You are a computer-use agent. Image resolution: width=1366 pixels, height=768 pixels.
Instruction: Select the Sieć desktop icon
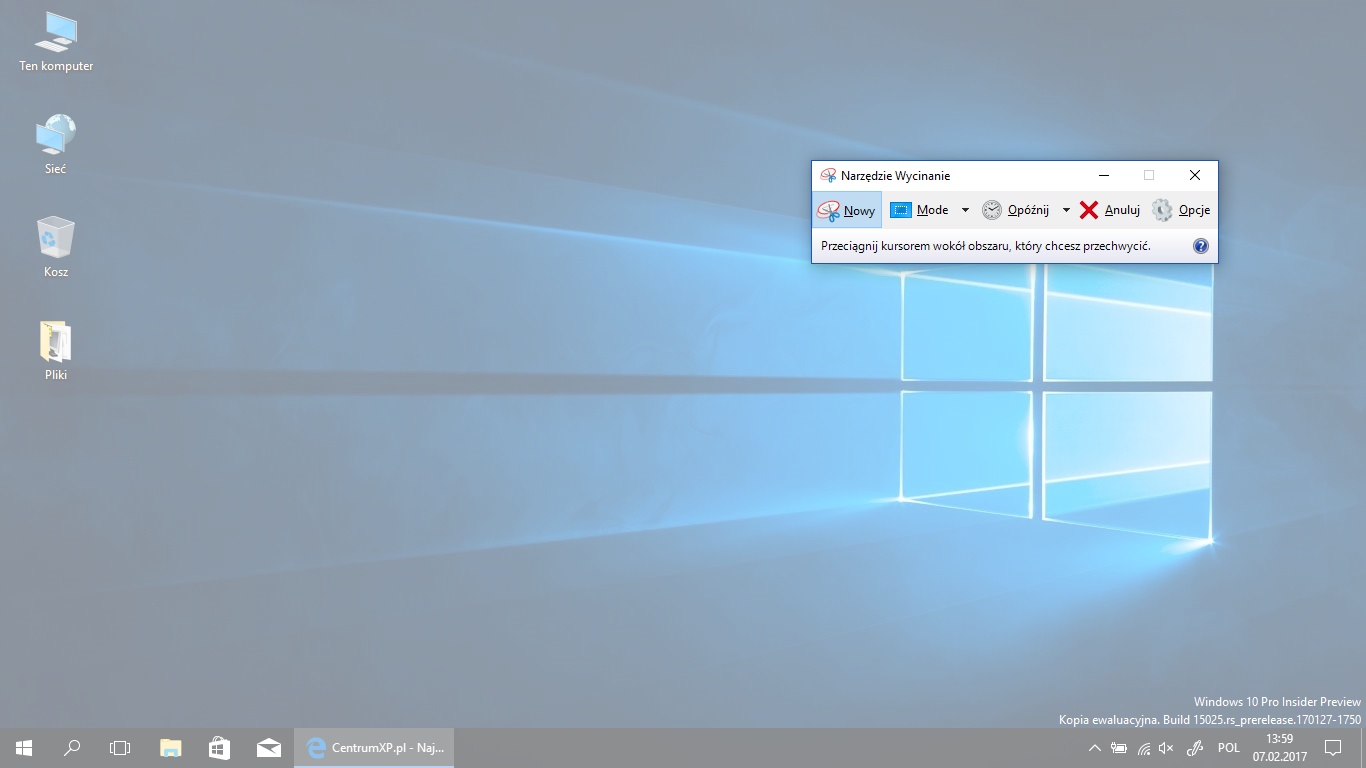[56, 145]
